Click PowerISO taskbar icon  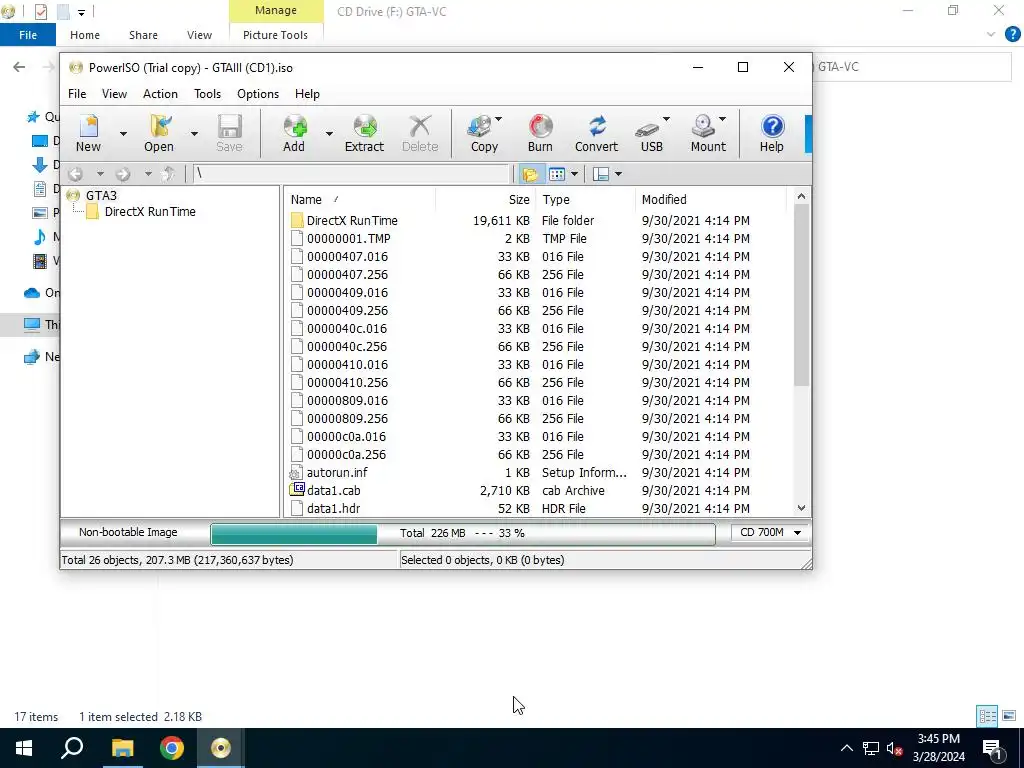[x=221, y=748]
